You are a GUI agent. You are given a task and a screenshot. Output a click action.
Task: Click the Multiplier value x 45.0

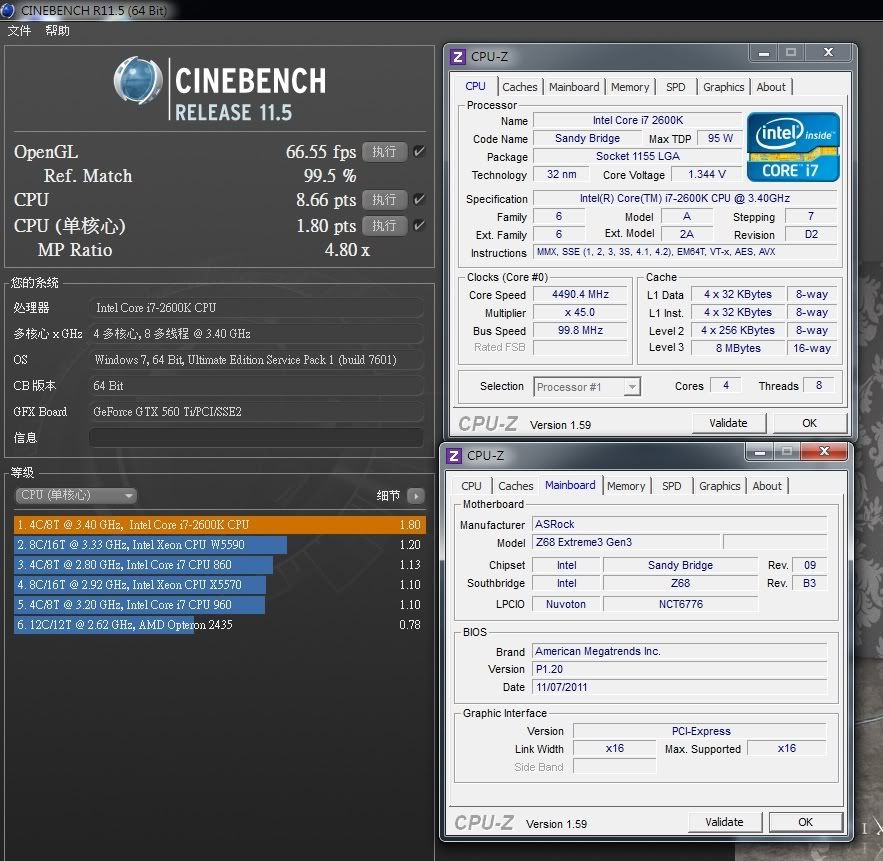(580, 313)
